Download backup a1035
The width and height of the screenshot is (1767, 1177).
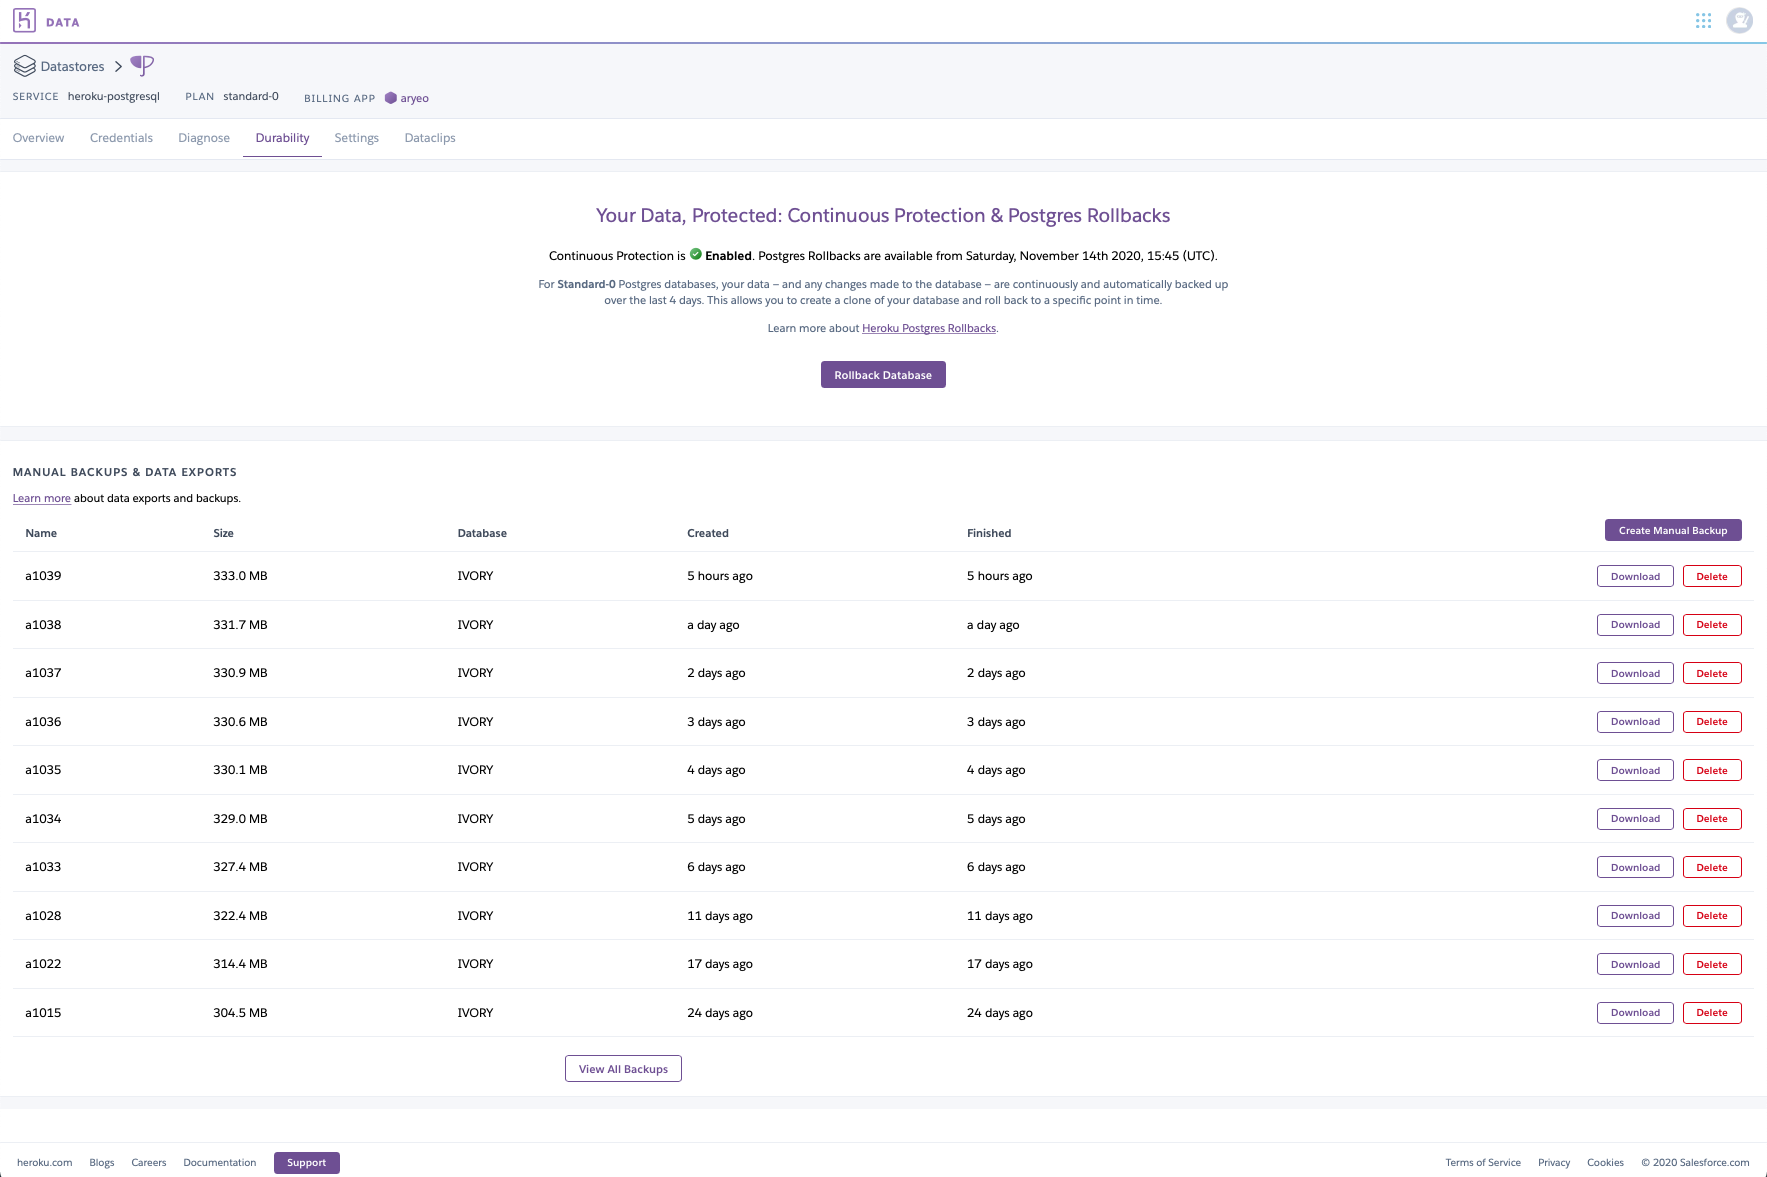[x=1635, y=770]
